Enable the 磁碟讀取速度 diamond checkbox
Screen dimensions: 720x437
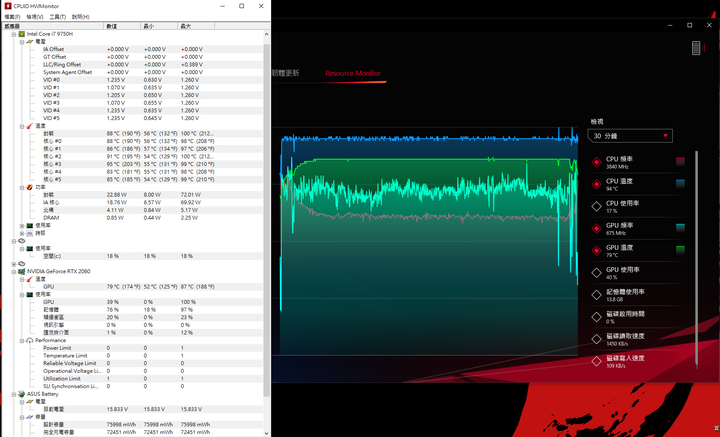(x=596, y=339)
